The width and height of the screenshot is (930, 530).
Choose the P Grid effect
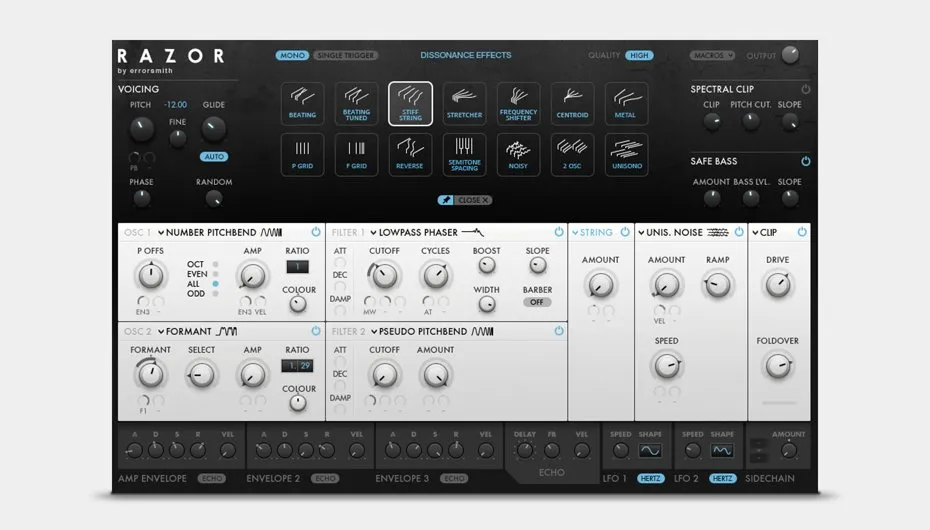(x=302, y=155)
